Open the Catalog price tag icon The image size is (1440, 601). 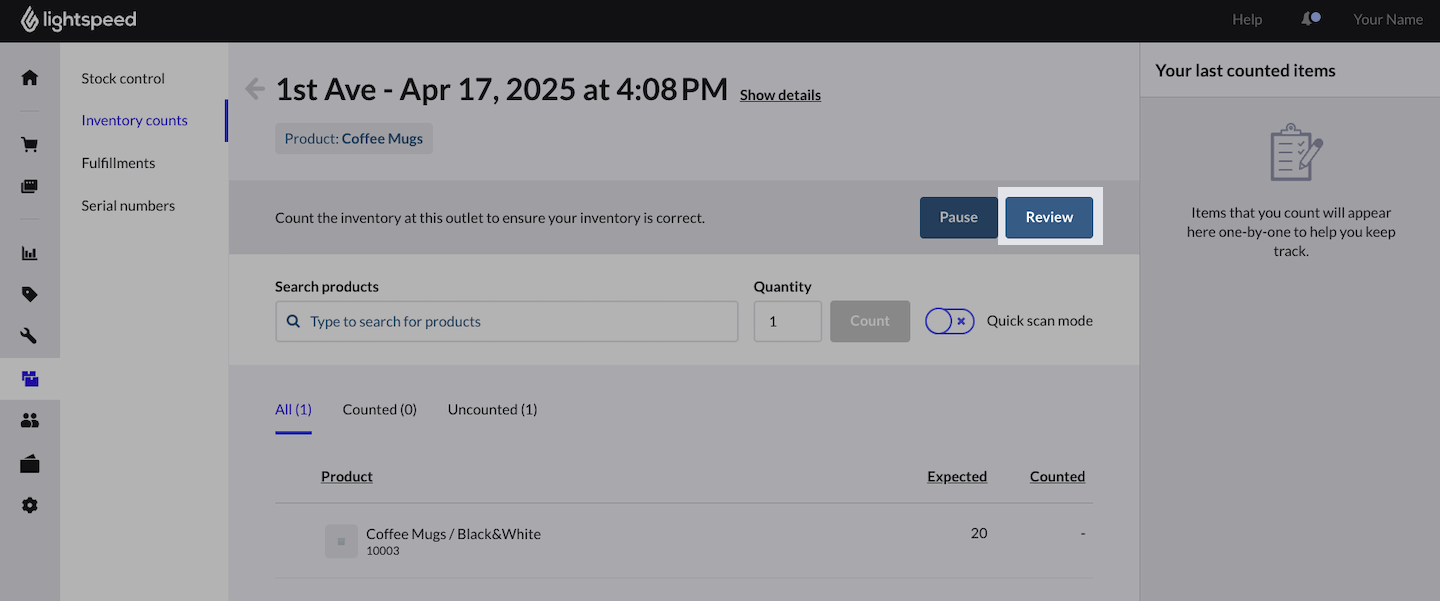coord(30,294)
